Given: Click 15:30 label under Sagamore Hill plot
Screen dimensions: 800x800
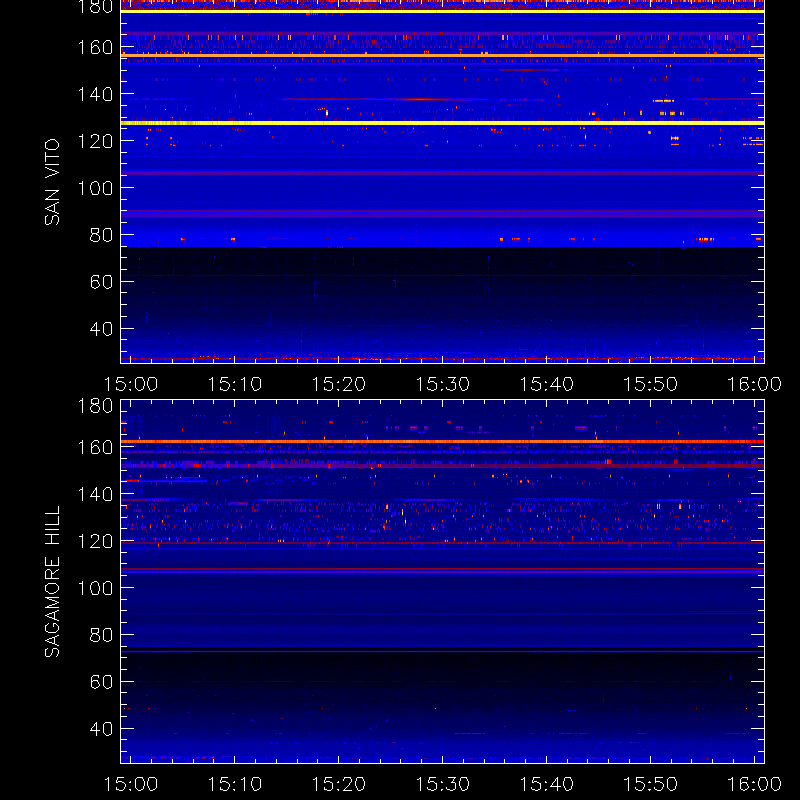Looking at the screenshot, I should point(442,784).
